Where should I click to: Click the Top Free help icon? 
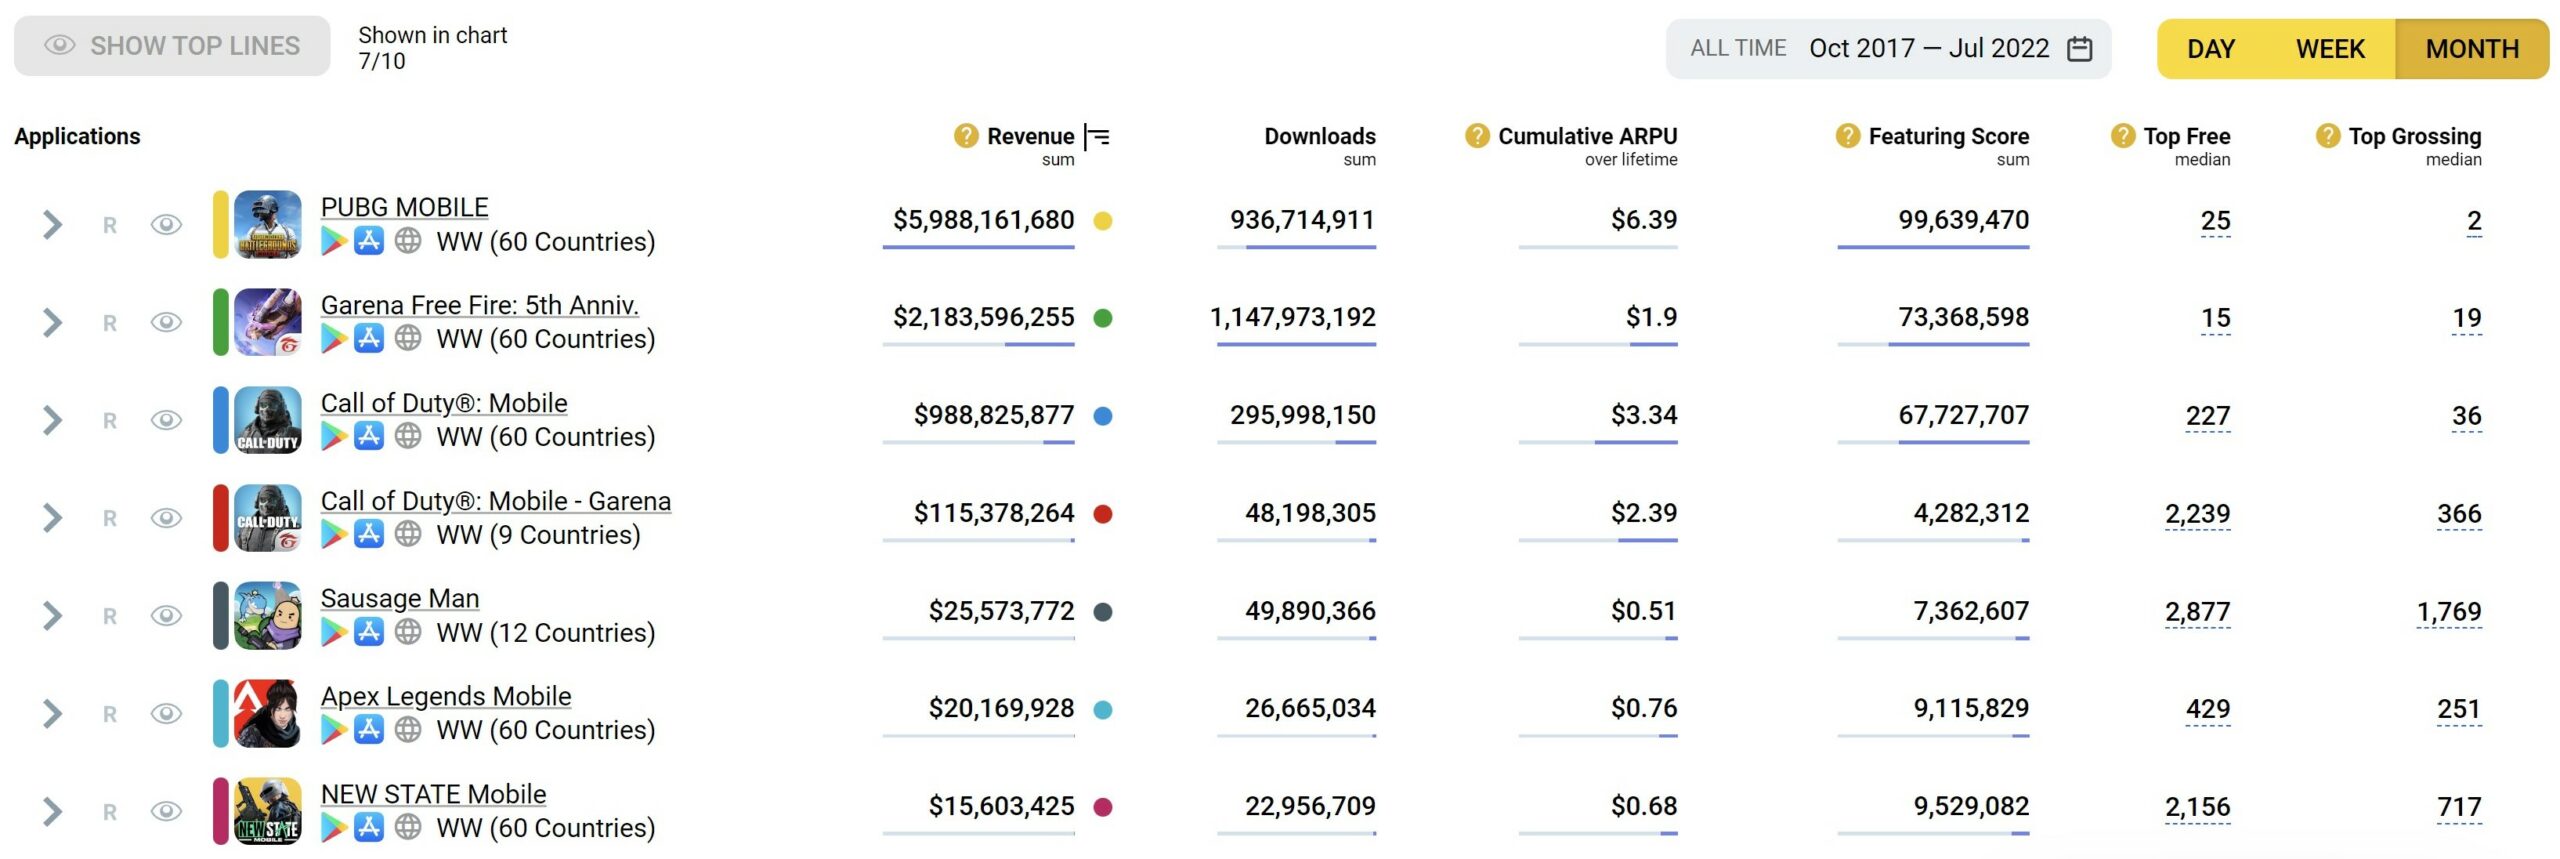(x=2122, y=136)
